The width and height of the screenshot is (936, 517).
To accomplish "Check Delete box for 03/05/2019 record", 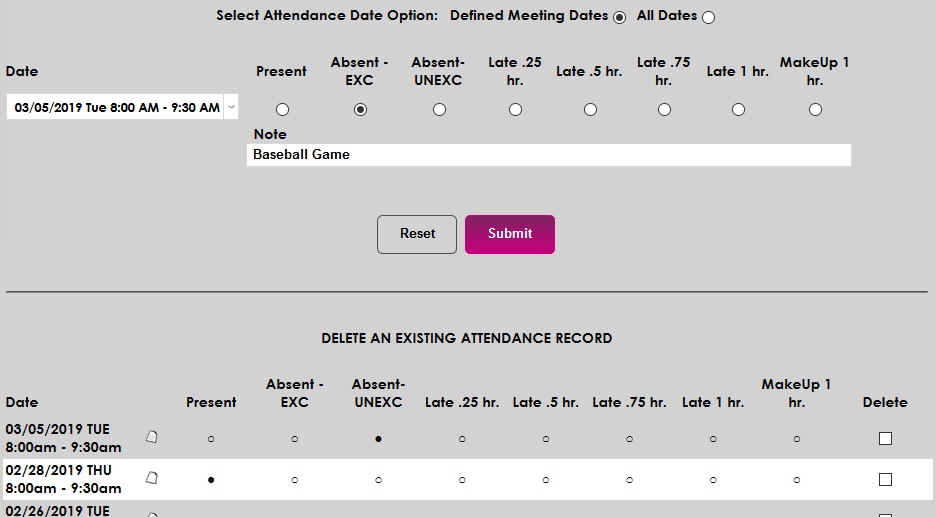I will [x=885, y=438].
